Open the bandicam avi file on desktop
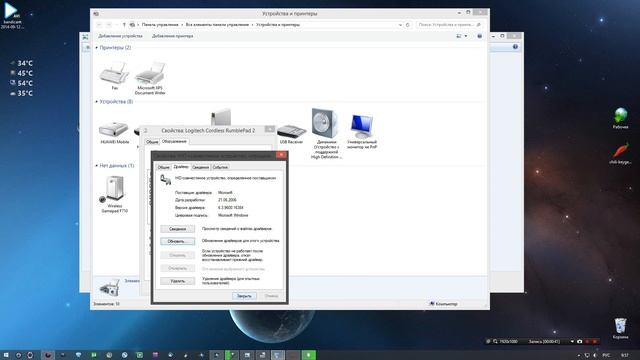This screenshot has width=640, height=360. point(12,16)
